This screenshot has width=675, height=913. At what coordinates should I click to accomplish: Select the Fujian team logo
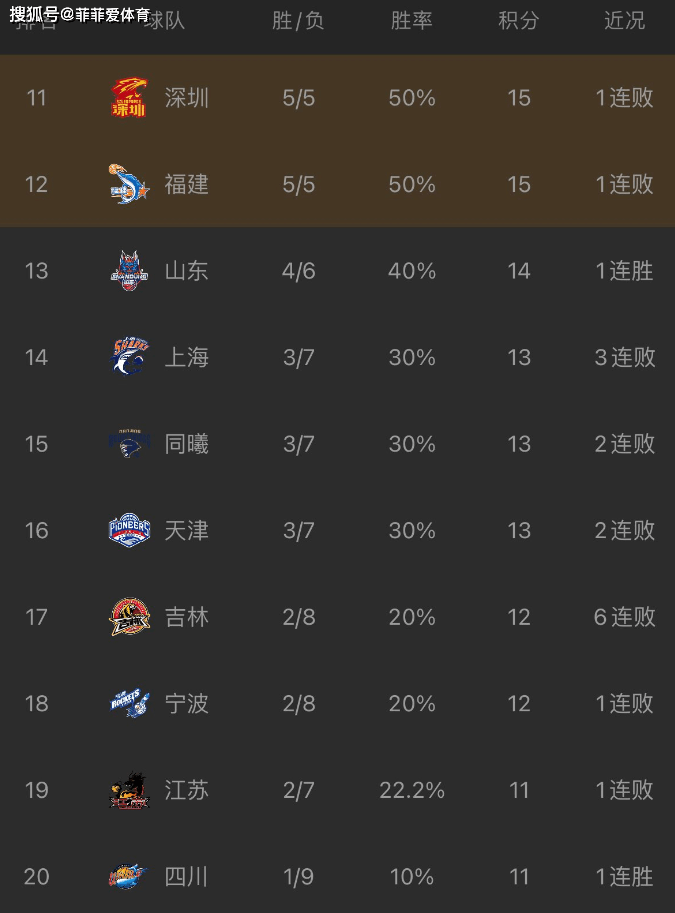click(x=129, y=184)
